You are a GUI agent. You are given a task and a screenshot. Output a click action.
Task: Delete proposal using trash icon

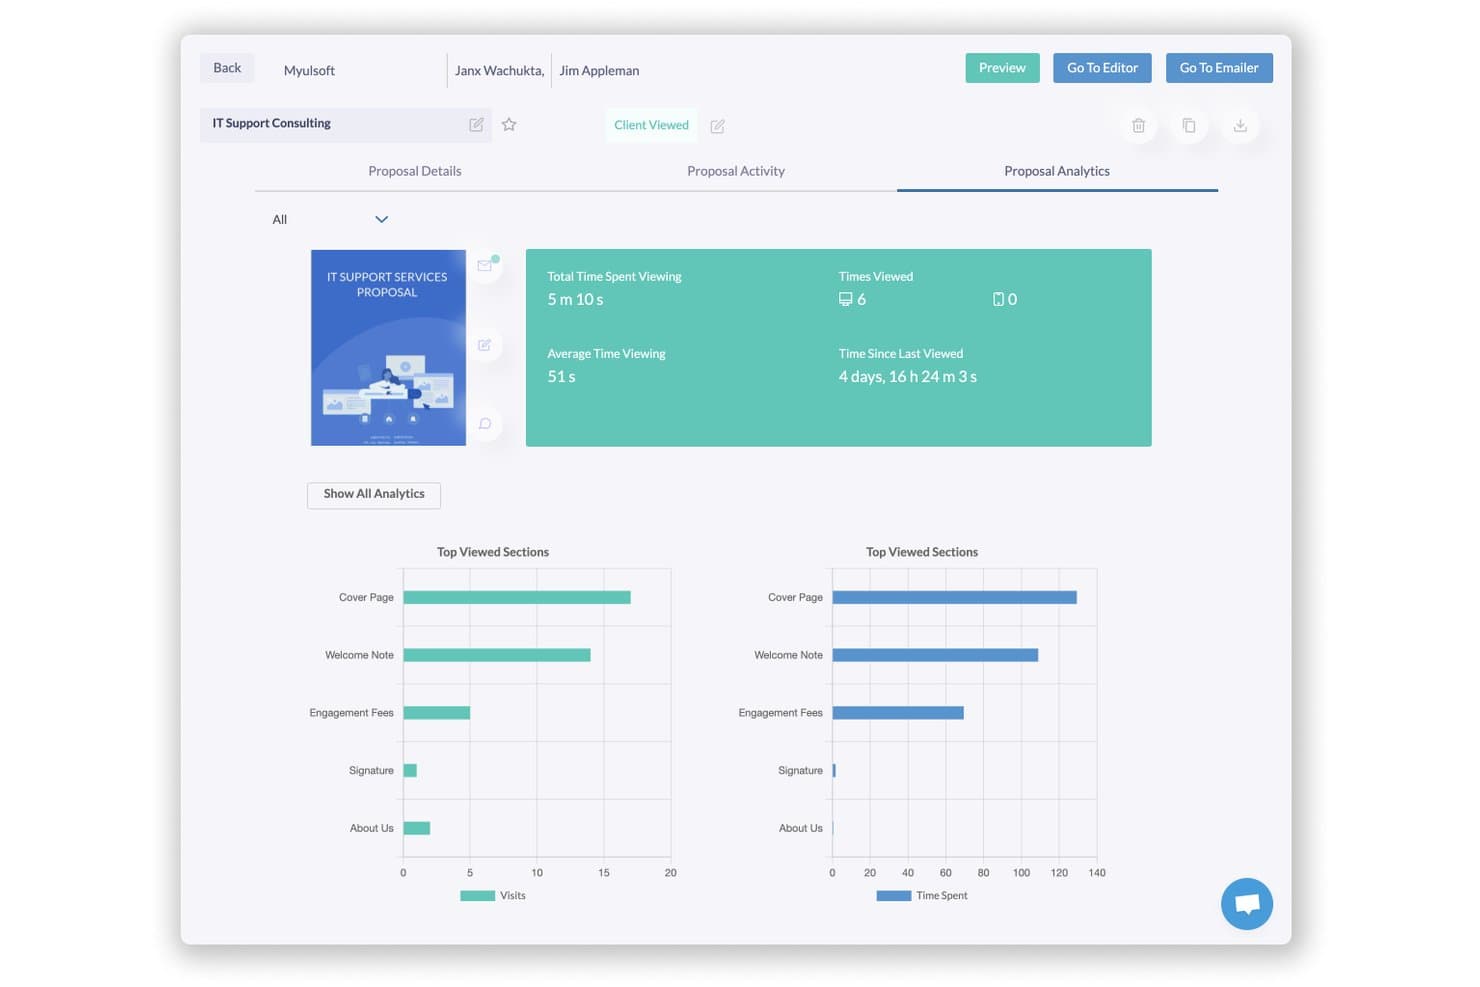point(1138,126)
